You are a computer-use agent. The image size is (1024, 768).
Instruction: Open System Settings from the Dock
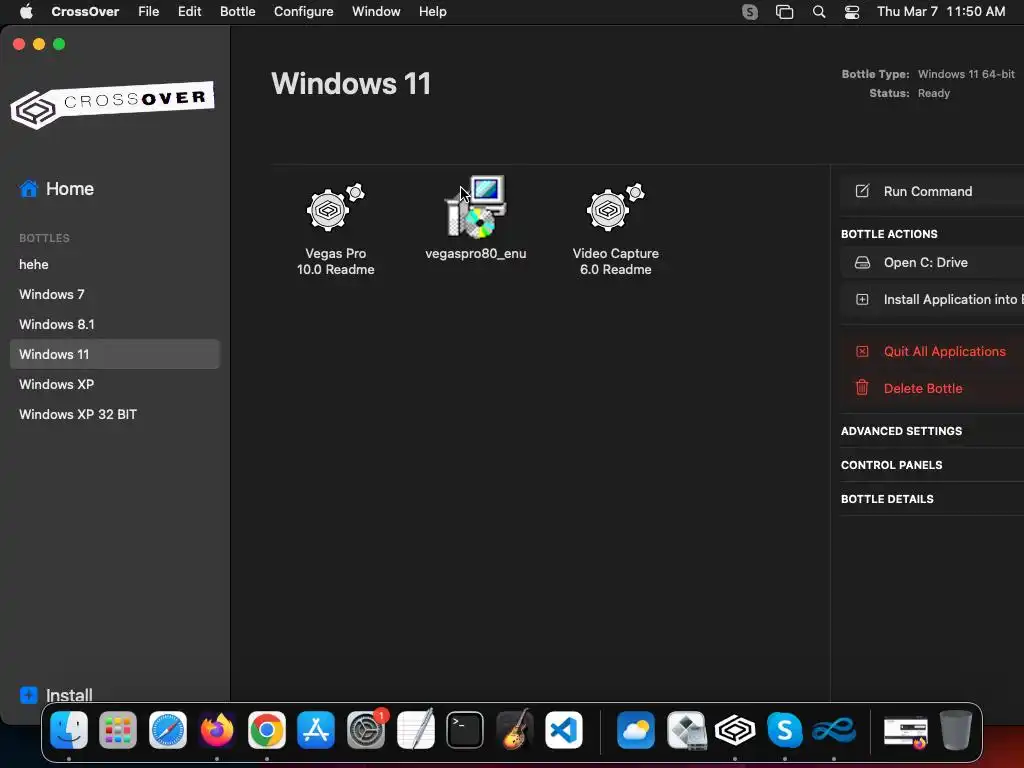pyautogui.click(x=366, y=730)
